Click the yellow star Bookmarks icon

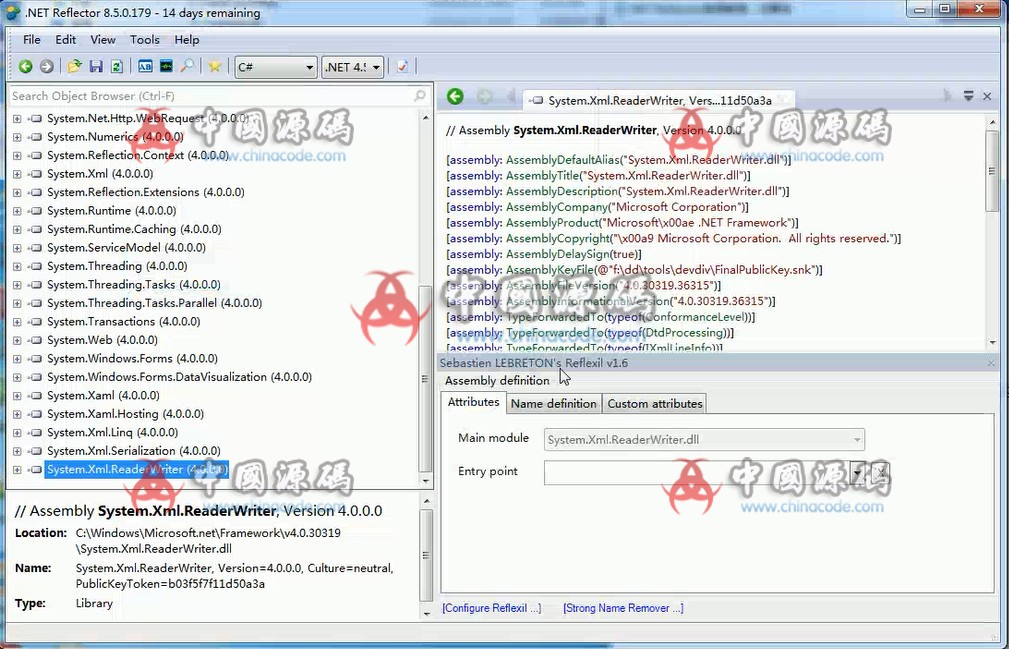tap(215, 66)
